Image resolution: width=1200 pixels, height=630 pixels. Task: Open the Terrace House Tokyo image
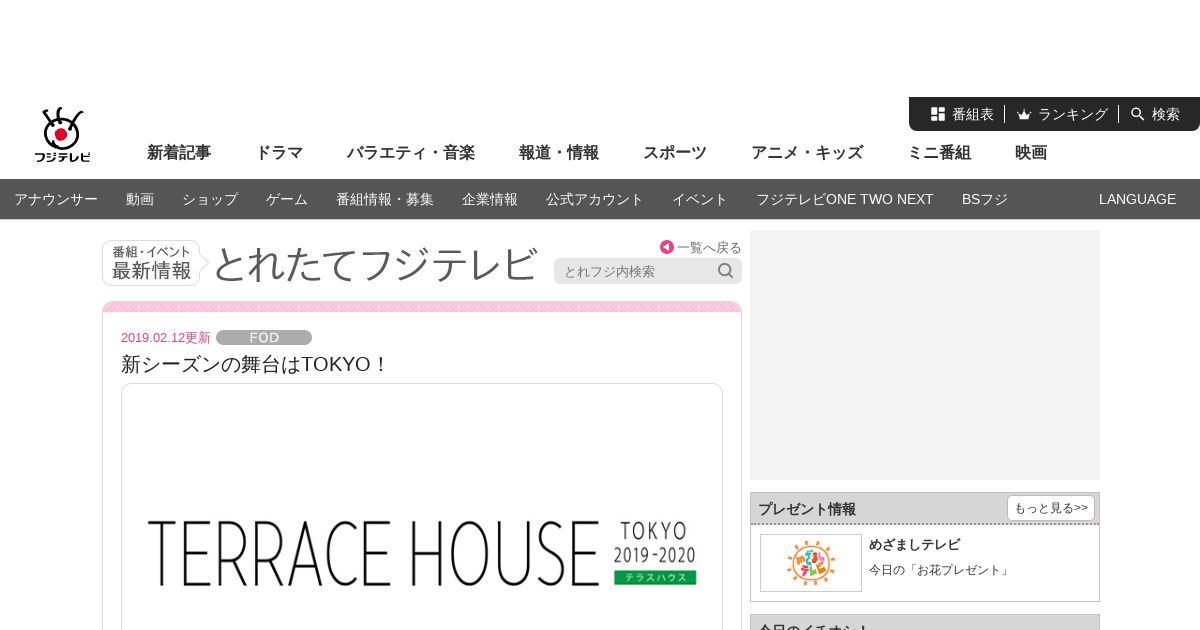(x=422, y=507)
